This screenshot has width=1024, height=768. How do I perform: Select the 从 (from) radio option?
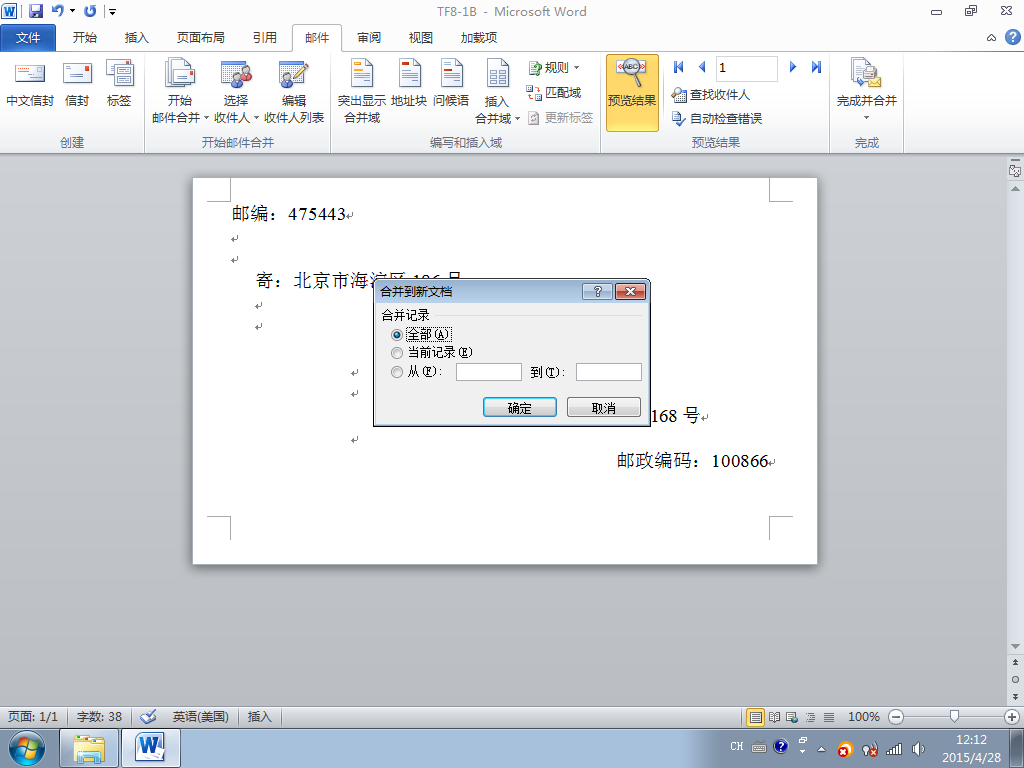pyautogui.click(x=396, y=372)
